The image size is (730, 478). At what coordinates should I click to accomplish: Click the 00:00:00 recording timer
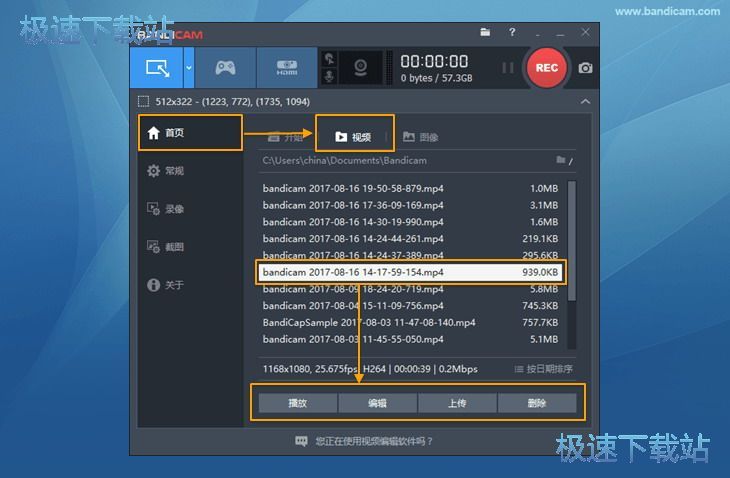[434, 61]
